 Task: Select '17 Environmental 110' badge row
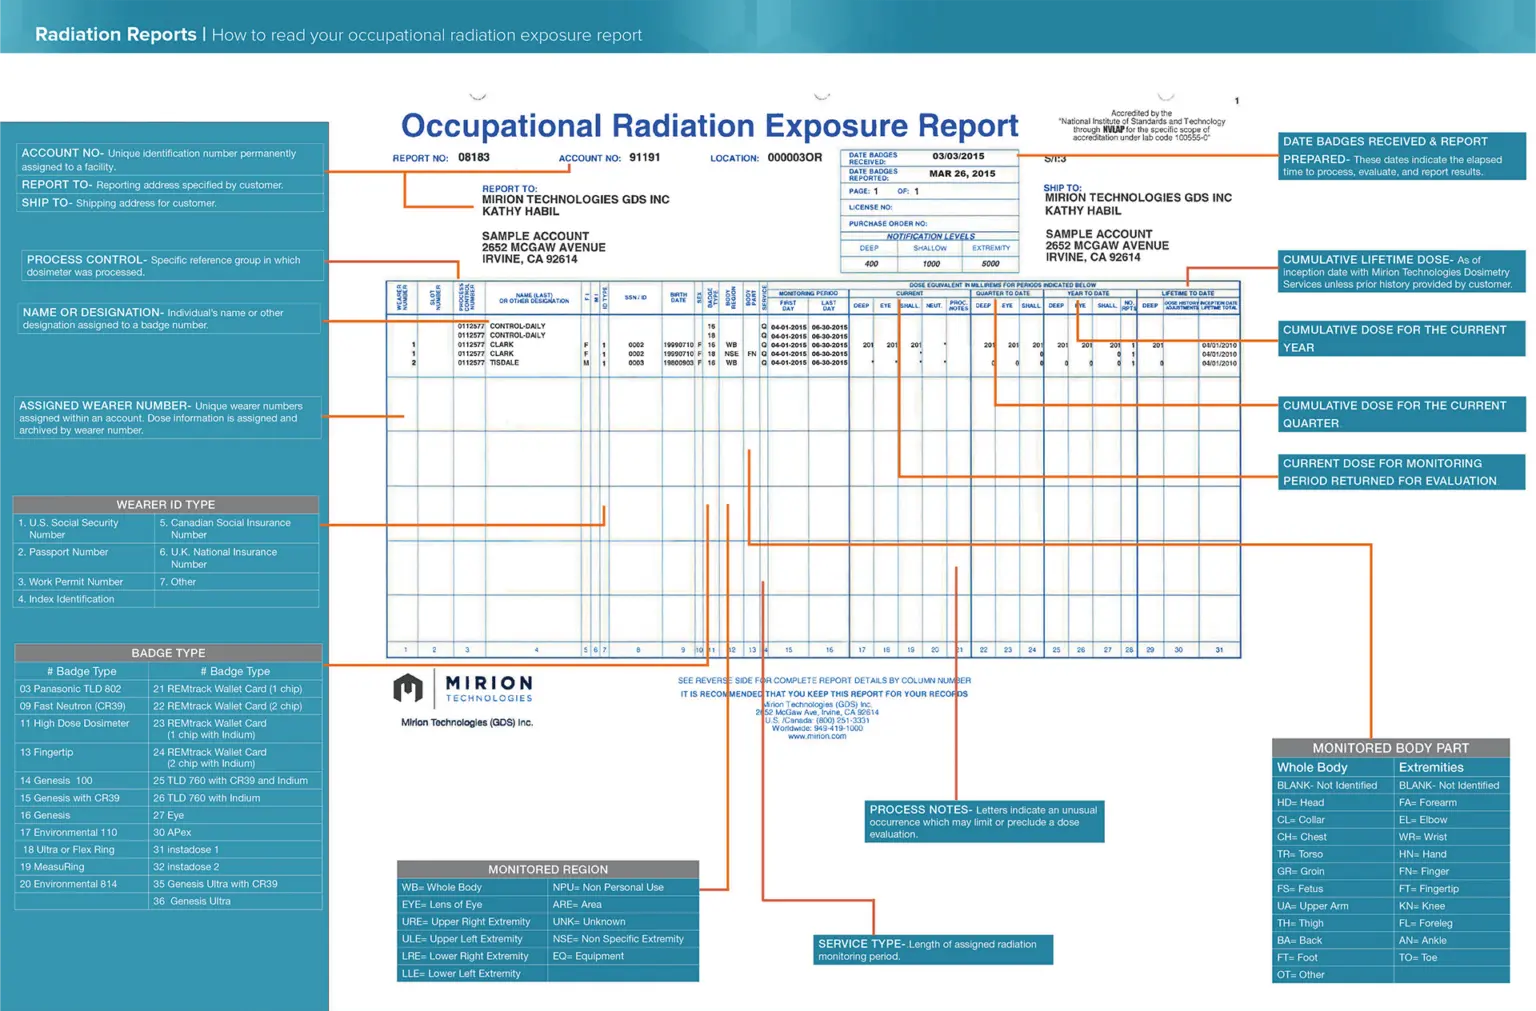click(x=81, y=832)
